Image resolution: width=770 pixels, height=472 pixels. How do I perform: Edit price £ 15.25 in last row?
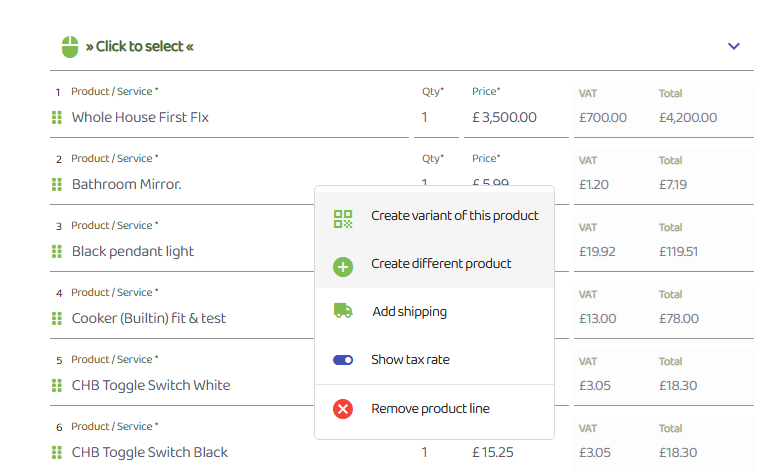coord(516,452)
